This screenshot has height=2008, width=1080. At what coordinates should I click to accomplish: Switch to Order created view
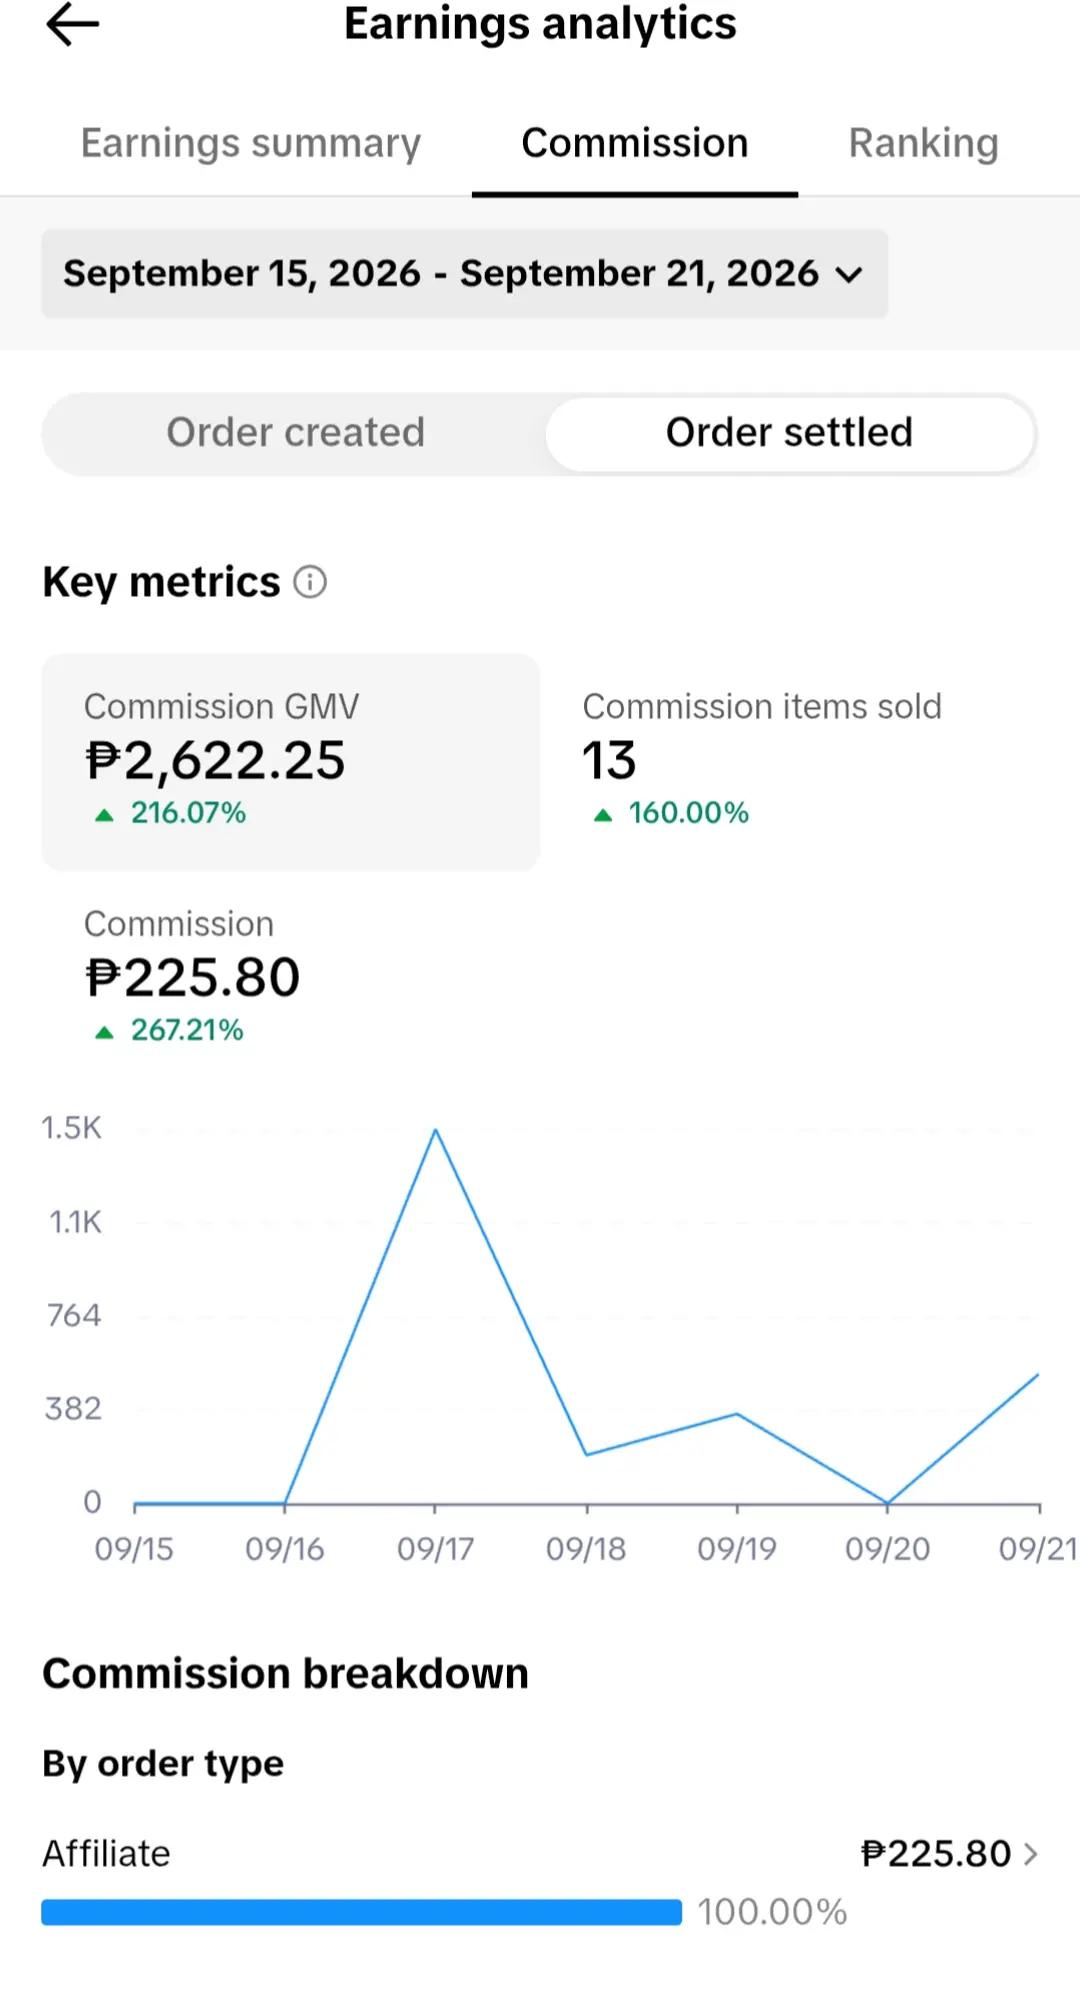coord(295,433)
